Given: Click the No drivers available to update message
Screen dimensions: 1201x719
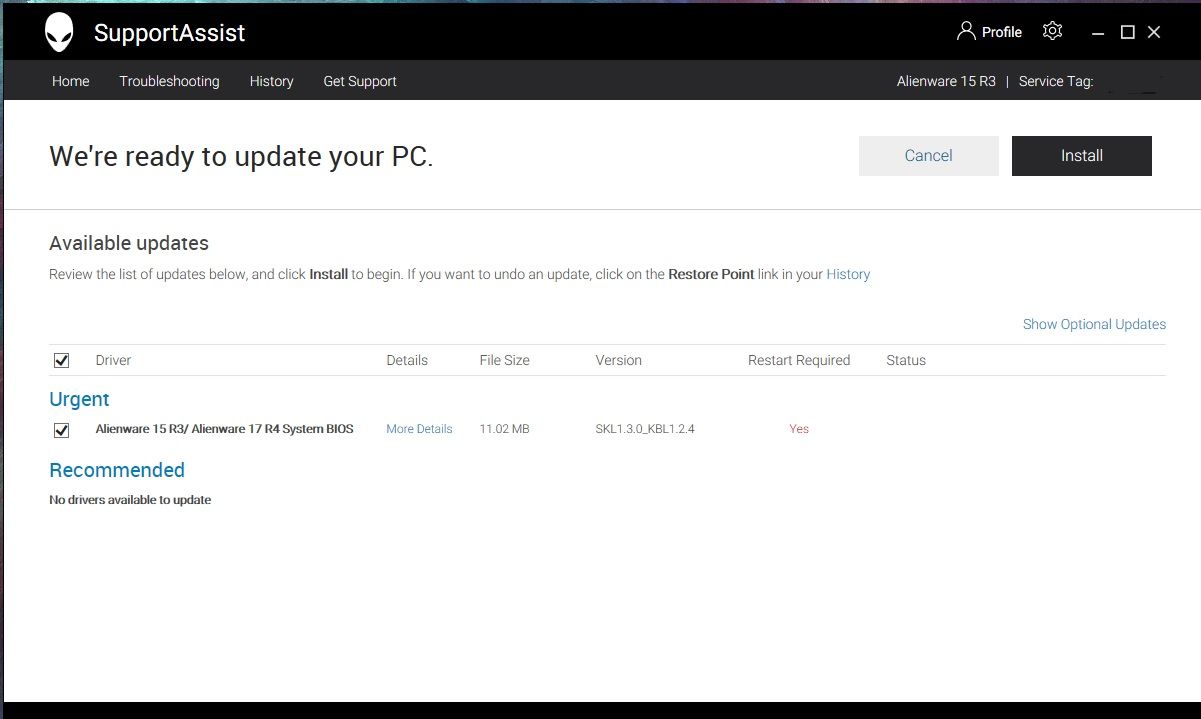Looking at the screenshot, I should pos(130,500).
